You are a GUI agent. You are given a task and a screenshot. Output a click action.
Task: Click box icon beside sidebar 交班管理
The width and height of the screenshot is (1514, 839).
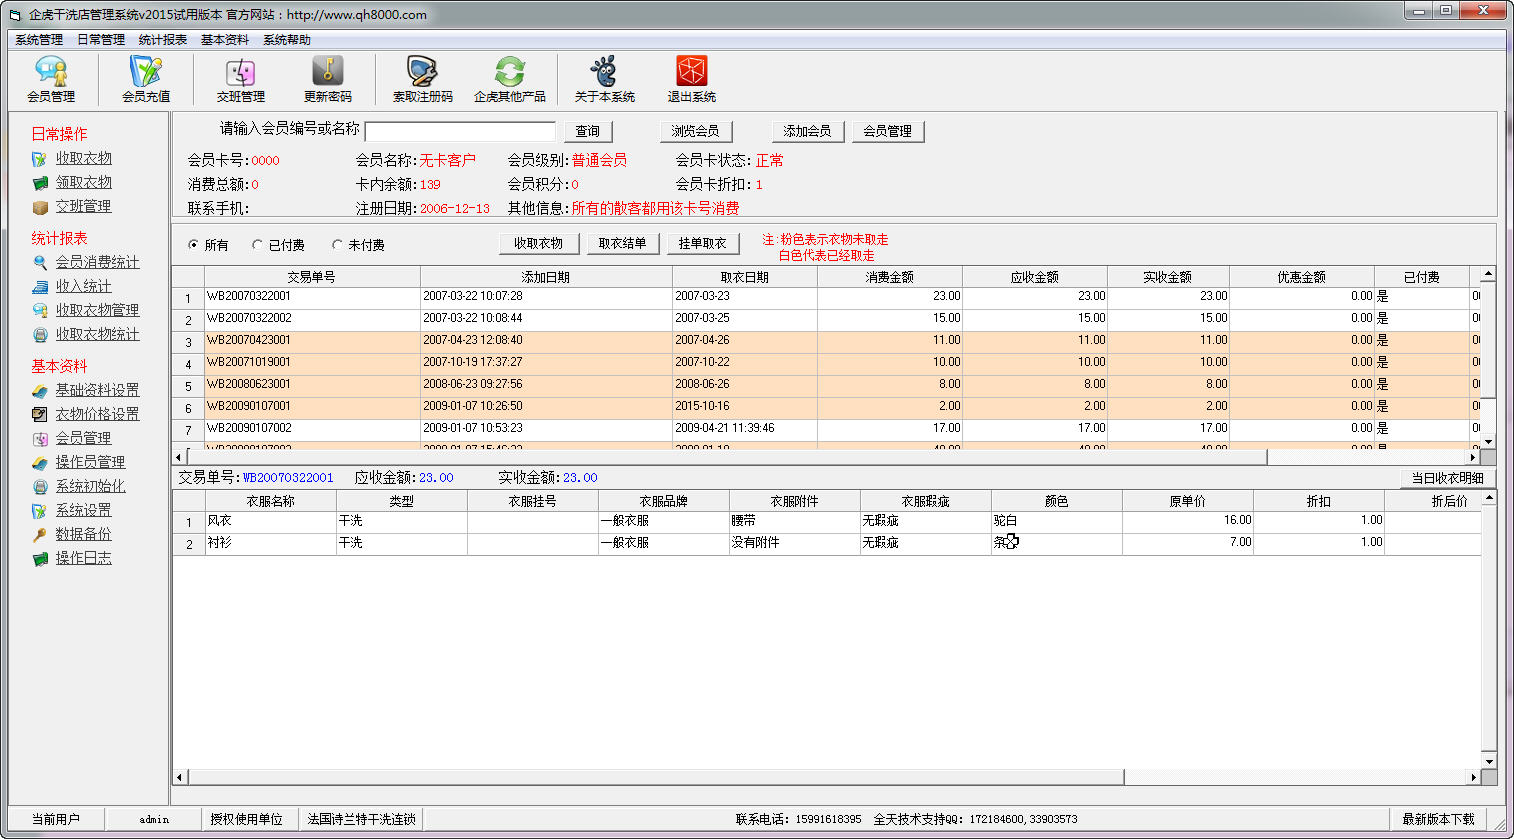(x=40, y=207)
